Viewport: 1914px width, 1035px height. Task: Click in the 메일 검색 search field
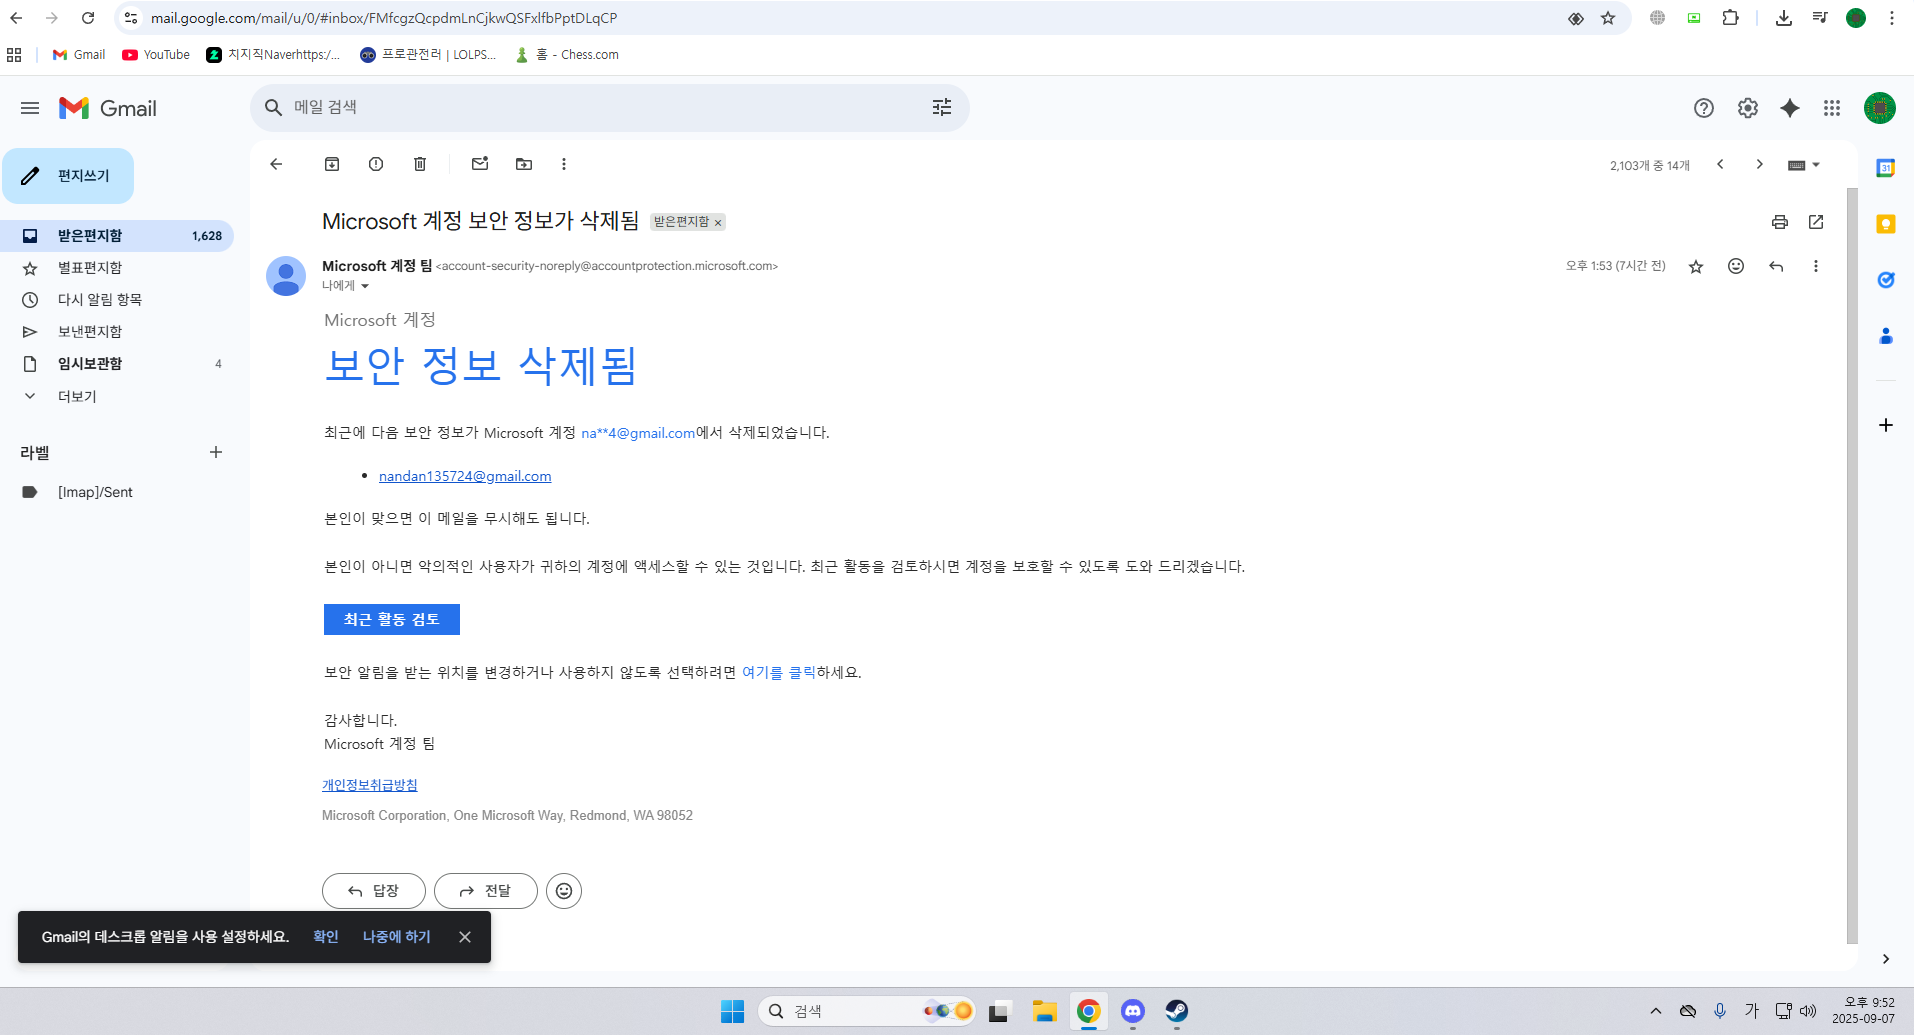pos(610,107)
